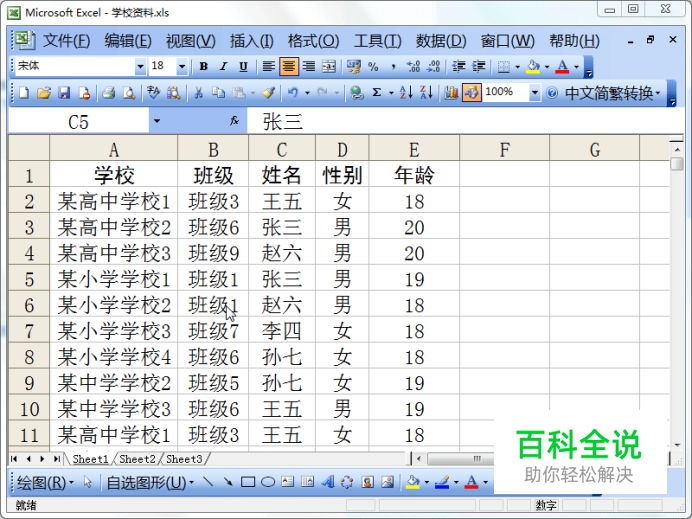Toggle Align Right

click(309, 67)
